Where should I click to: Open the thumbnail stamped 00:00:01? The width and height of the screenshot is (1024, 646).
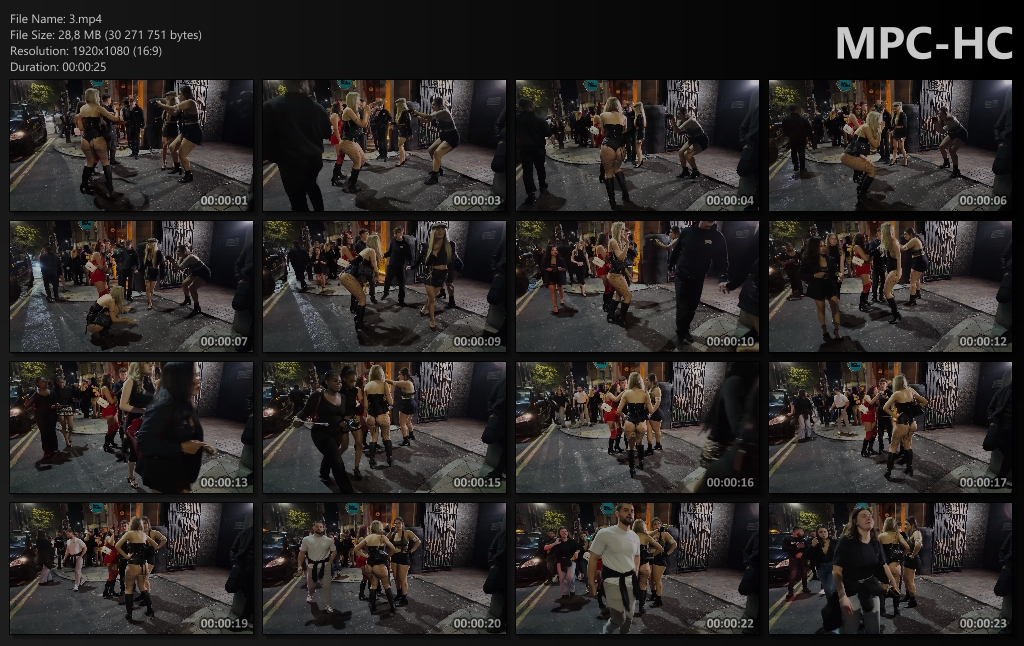point(131,146)
